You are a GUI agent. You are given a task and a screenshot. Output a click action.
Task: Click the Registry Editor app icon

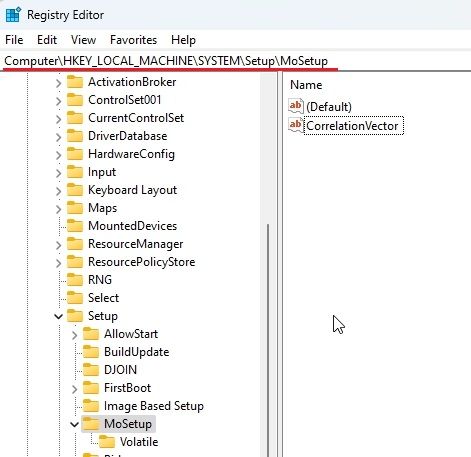13,14
